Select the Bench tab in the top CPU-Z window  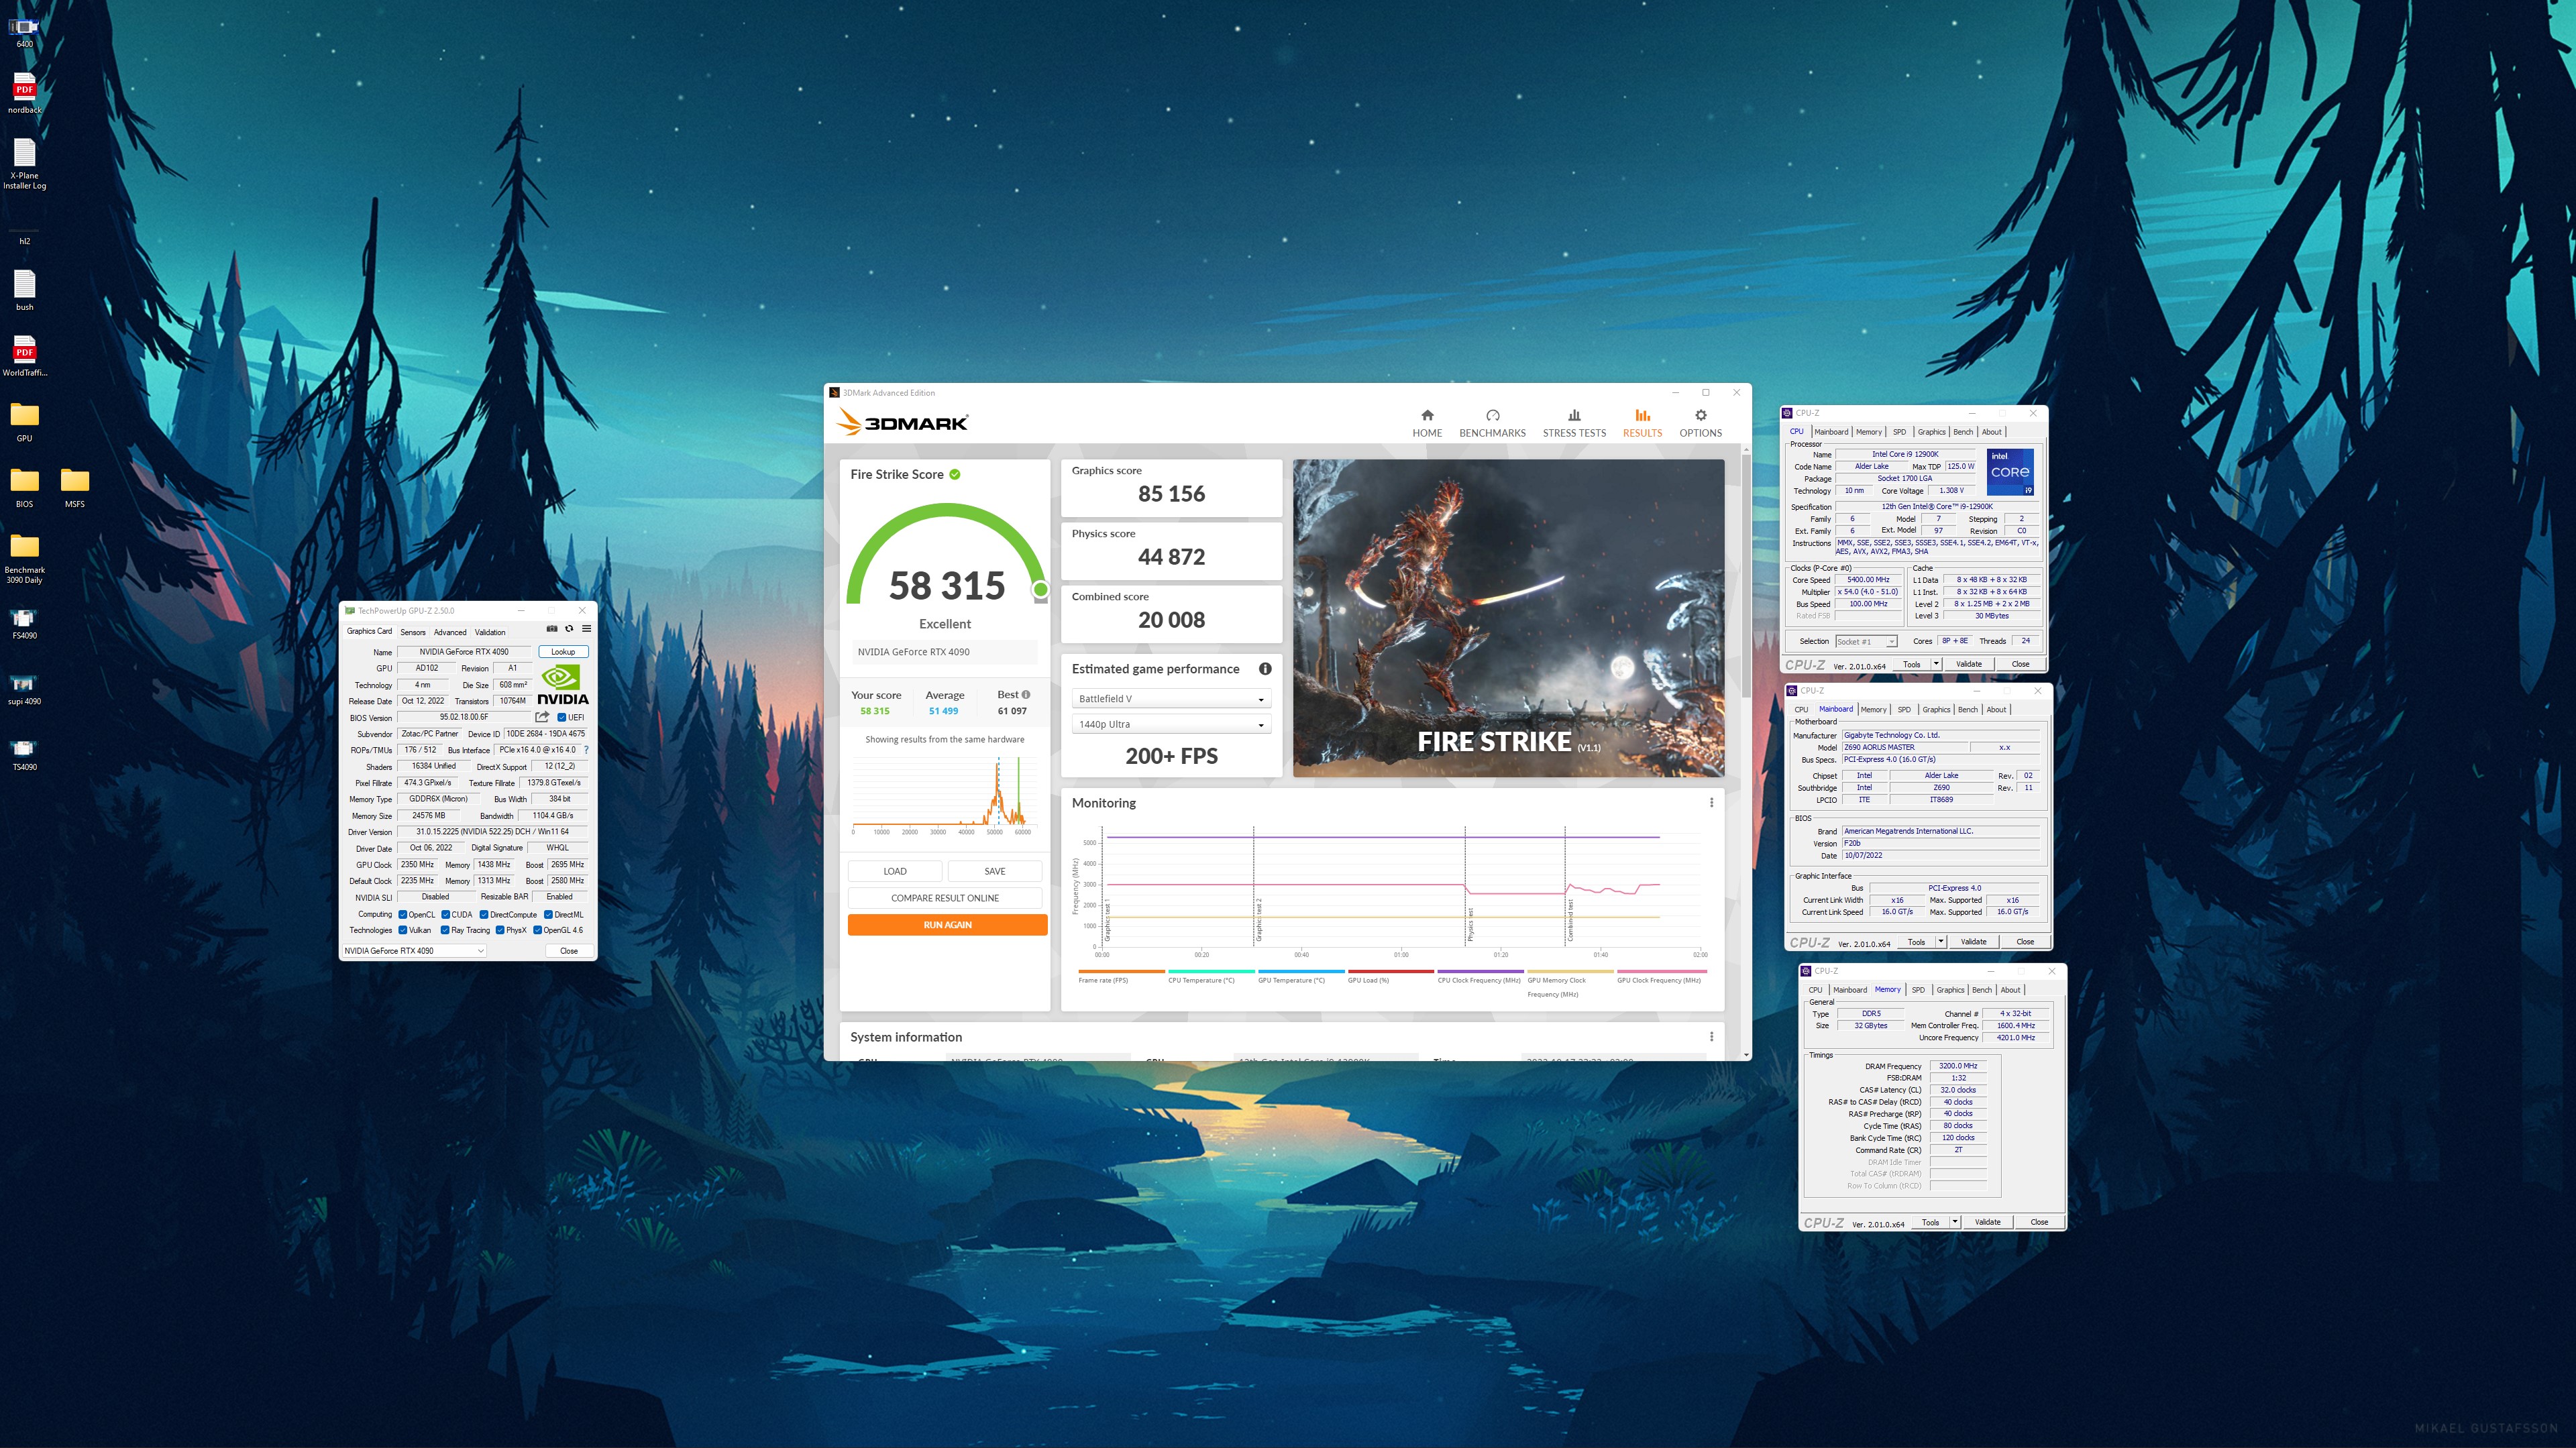tap(1963, 432)
